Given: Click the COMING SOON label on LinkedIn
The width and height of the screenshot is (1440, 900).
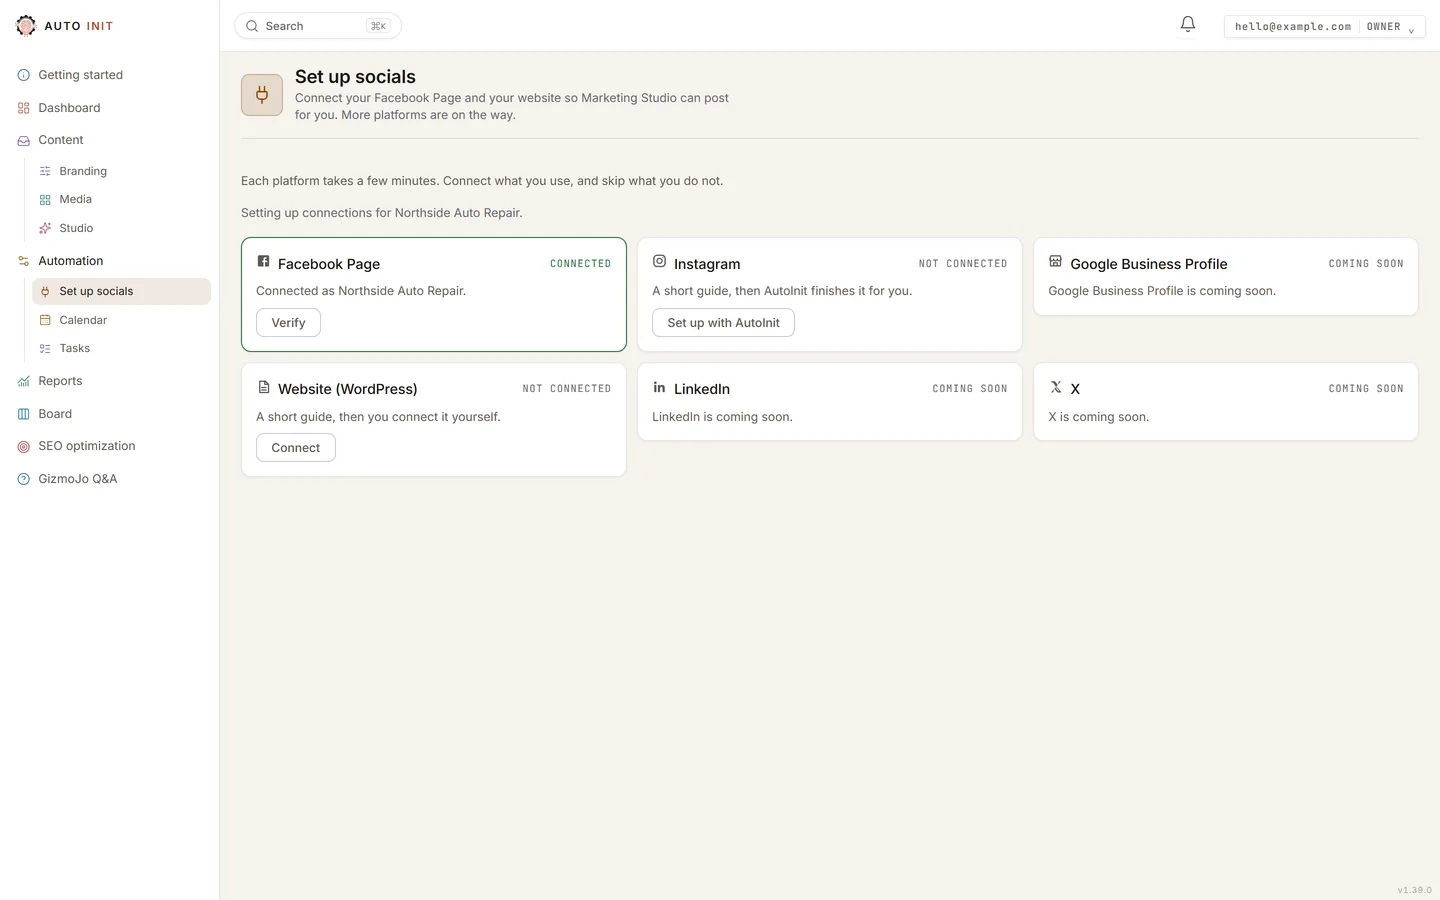Looking at the screenshot, I should tap(970, 389).
